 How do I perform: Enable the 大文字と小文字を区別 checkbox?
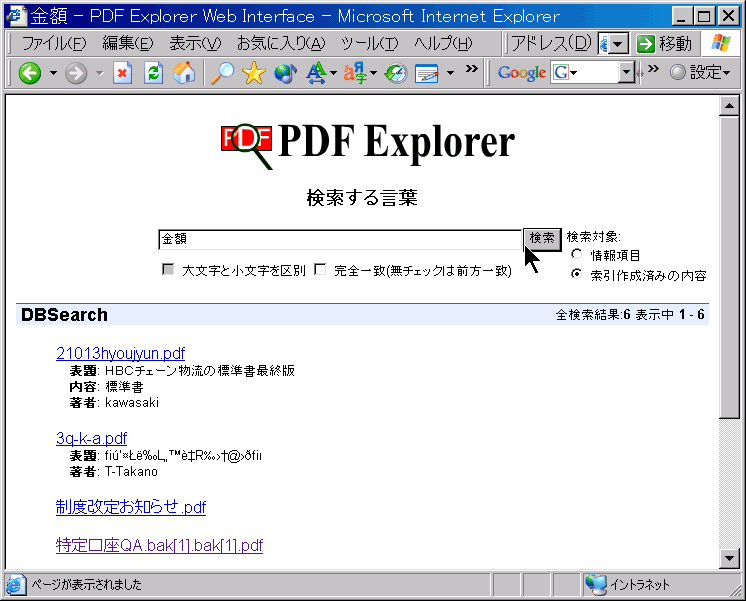[168, 270]
